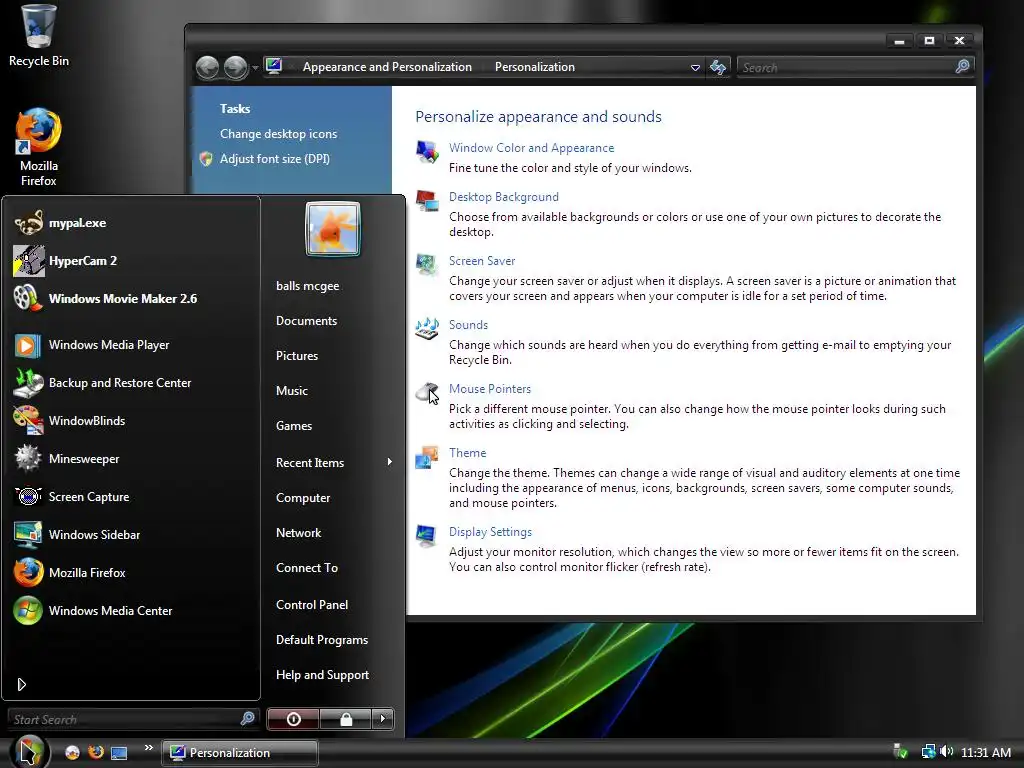Click the Forward navigation arrow button
This screenshot has width=1024, height=768.
click(x=236, y=67)
